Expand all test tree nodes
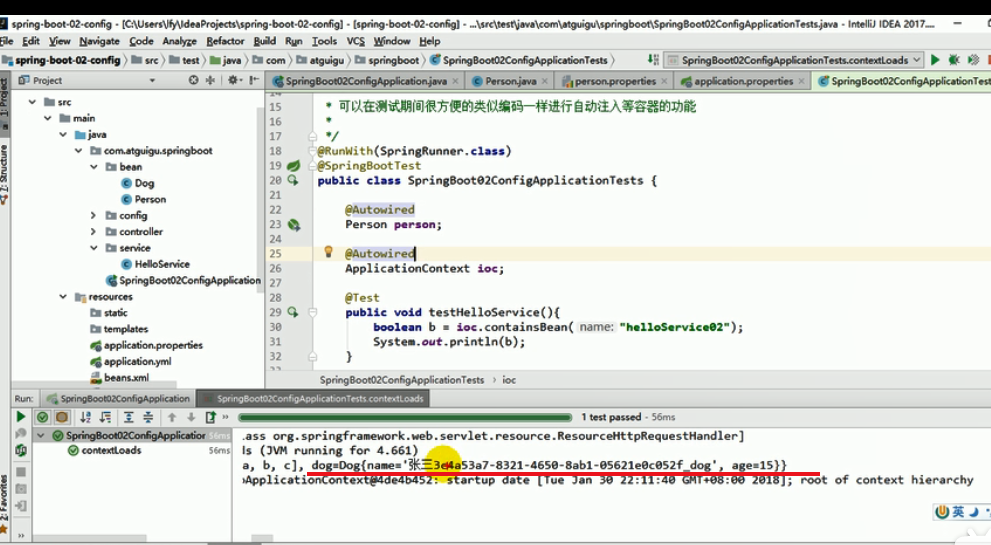 point(128,417)
